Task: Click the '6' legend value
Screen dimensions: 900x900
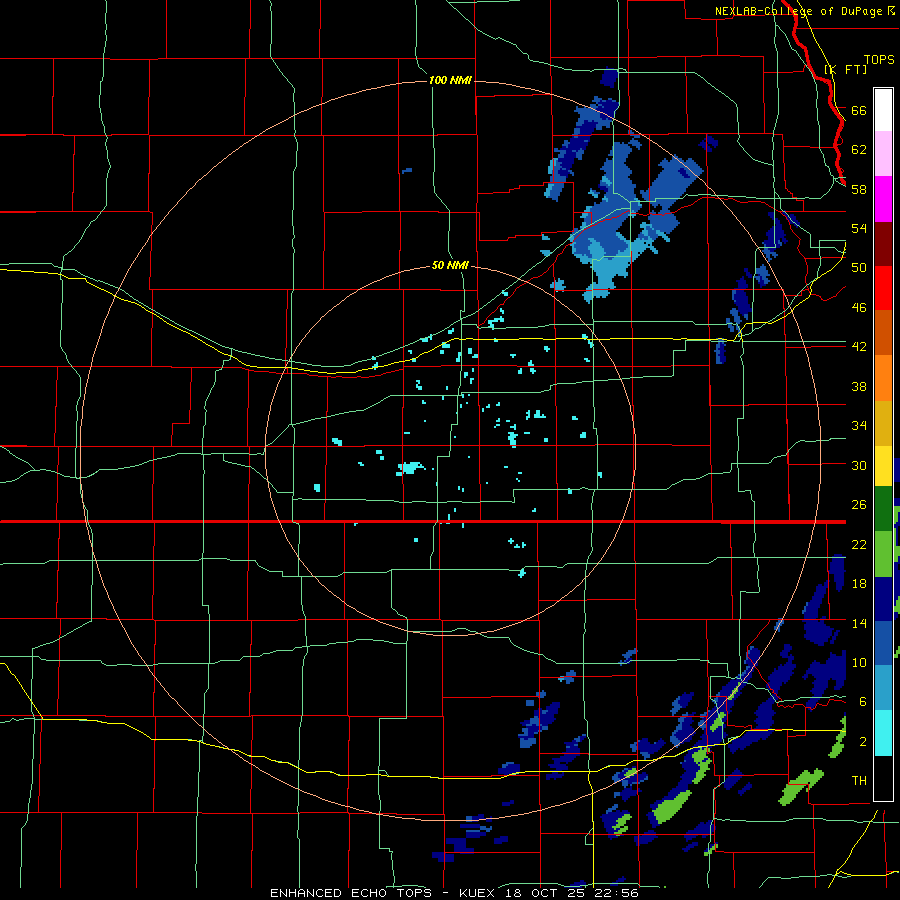Action: tap(863, 701)
